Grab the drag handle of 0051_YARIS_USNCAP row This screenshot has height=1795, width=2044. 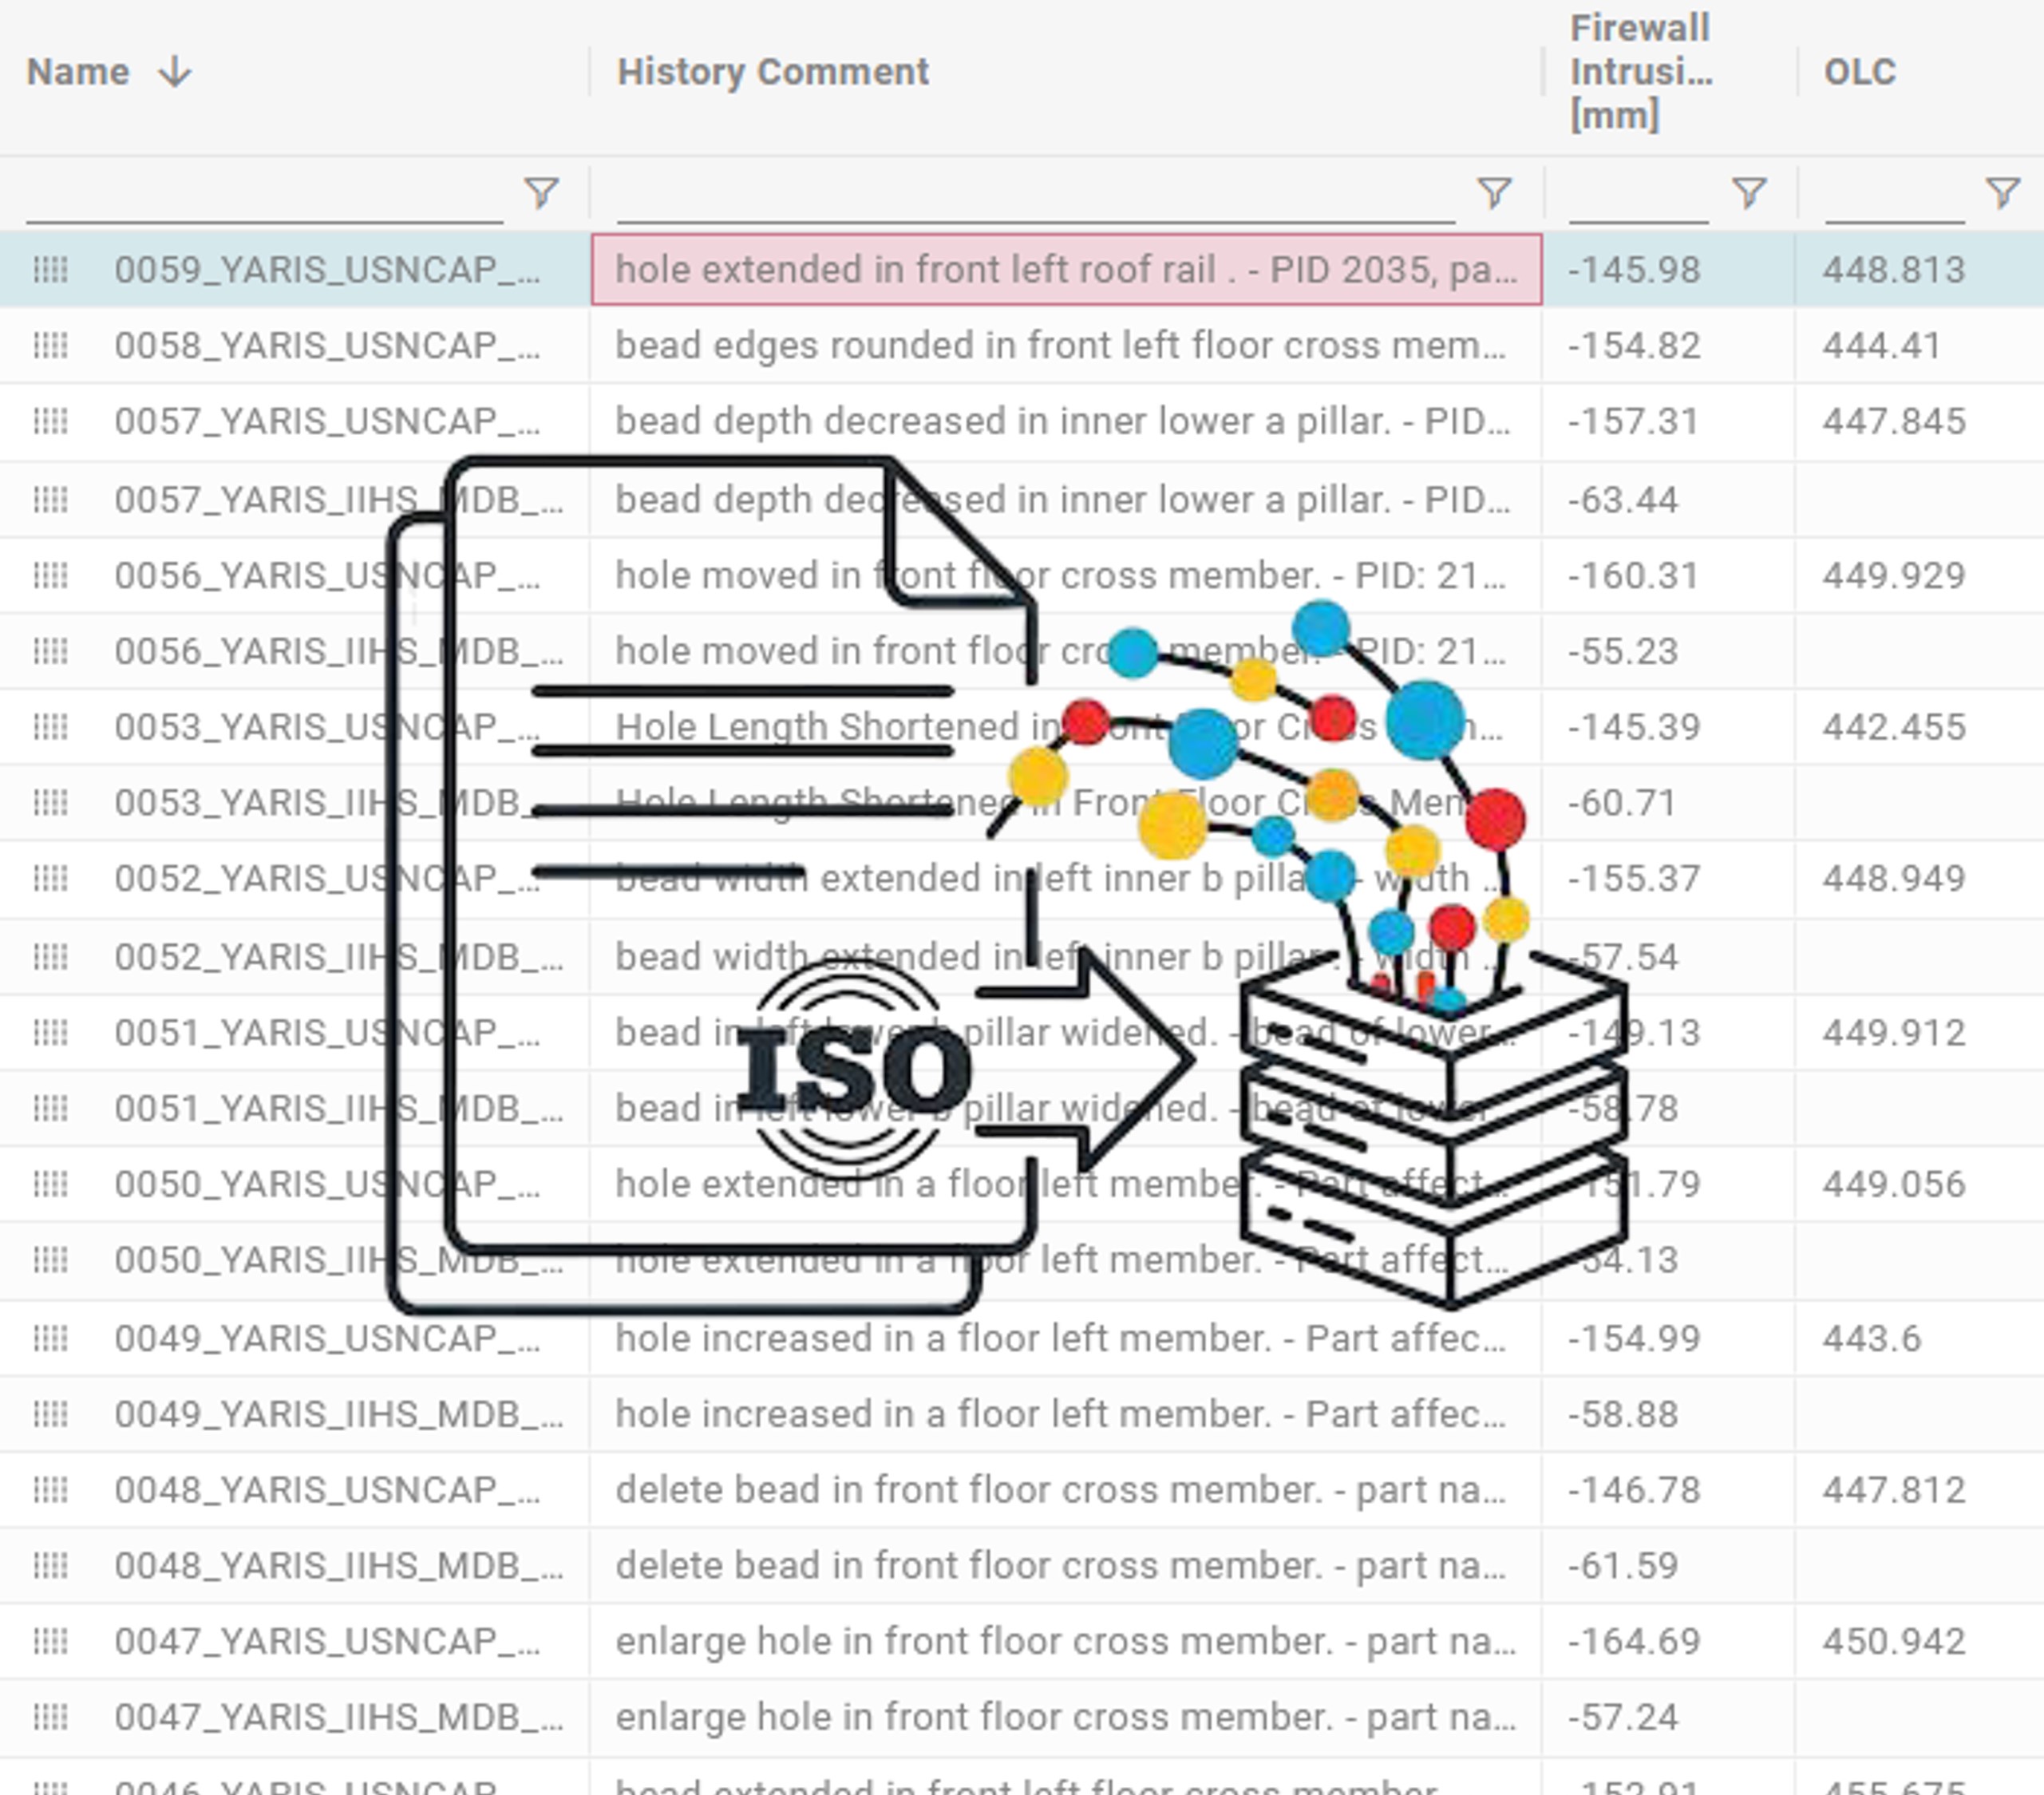point(51,1032)
